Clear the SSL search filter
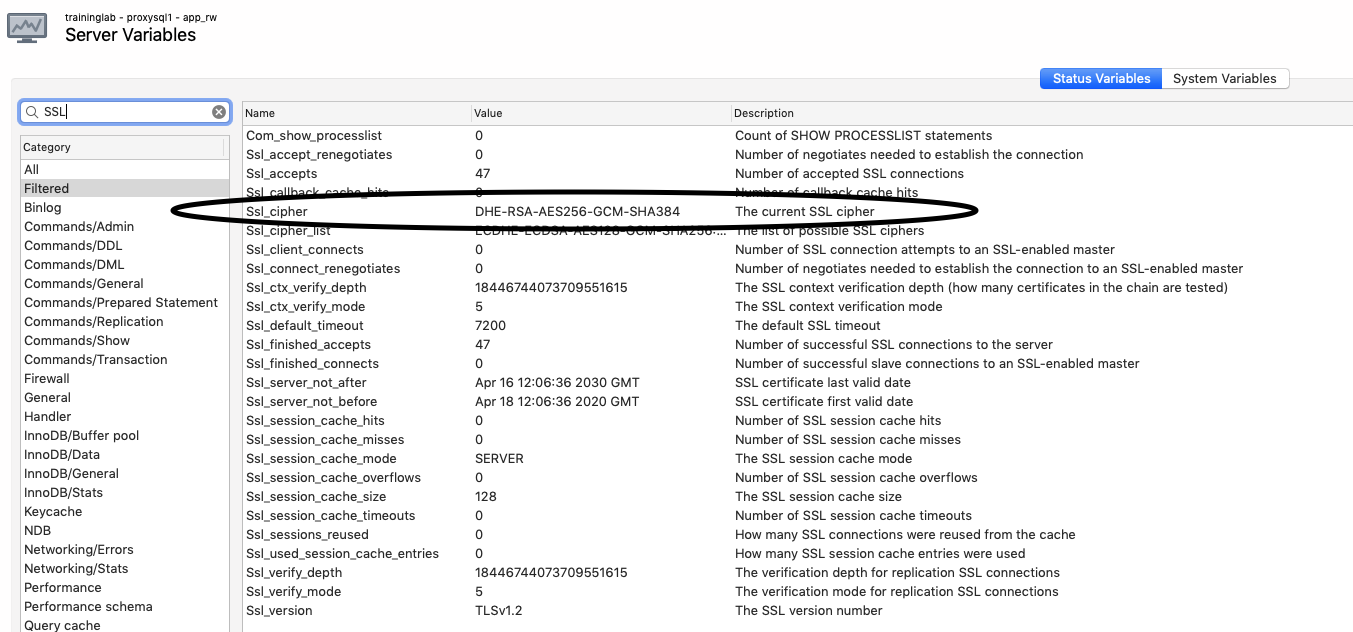The height and width of the screenshot is (632, 1353). click(219, 111)
